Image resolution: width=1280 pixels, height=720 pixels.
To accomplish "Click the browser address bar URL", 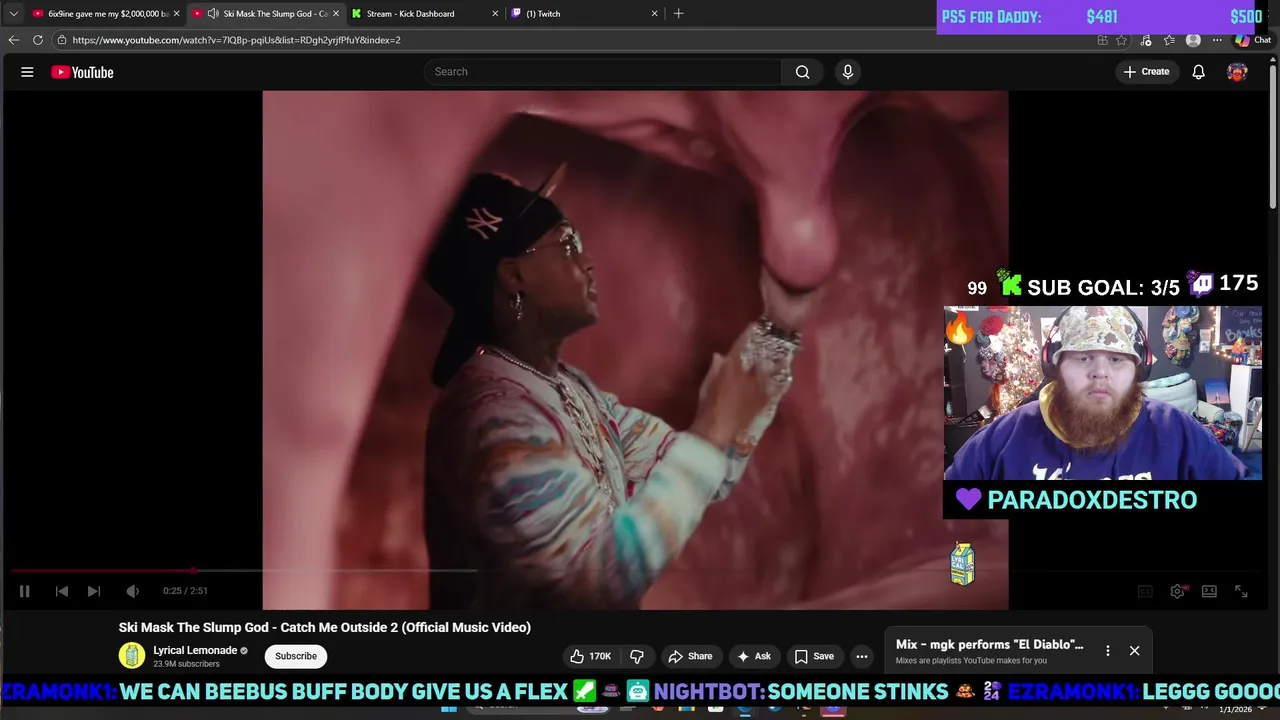I will click(x=236, y=40).
